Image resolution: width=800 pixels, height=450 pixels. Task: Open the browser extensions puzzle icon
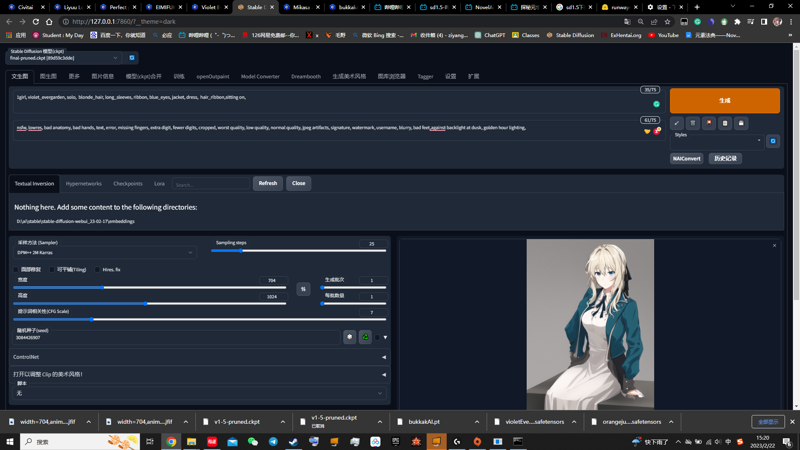737,21
